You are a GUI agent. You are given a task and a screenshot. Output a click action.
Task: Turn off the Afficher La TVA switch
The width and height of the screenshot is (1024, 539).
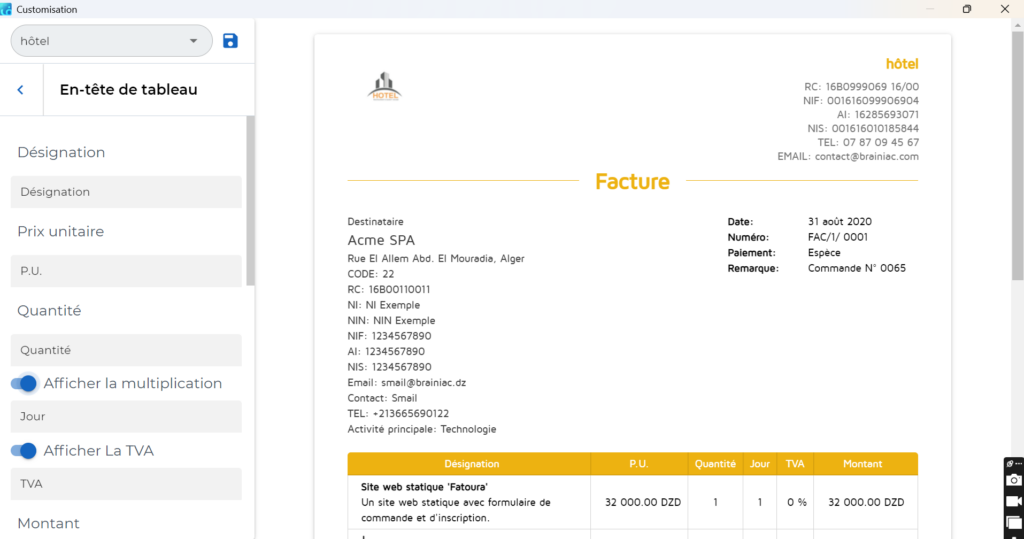pos(24,451)
